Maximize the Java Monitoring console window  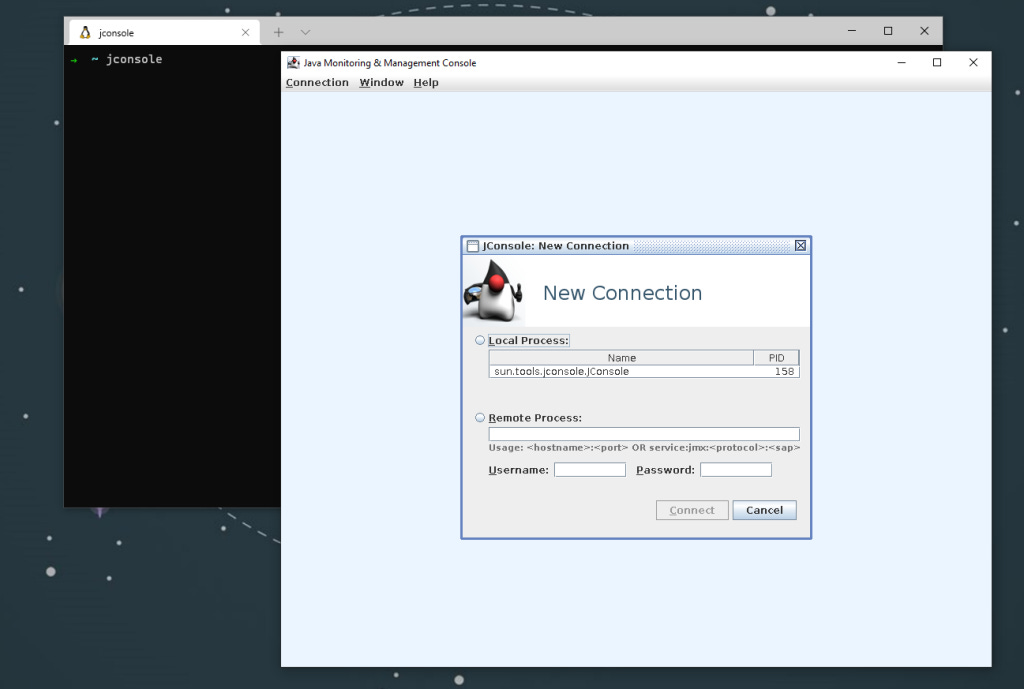936,63
